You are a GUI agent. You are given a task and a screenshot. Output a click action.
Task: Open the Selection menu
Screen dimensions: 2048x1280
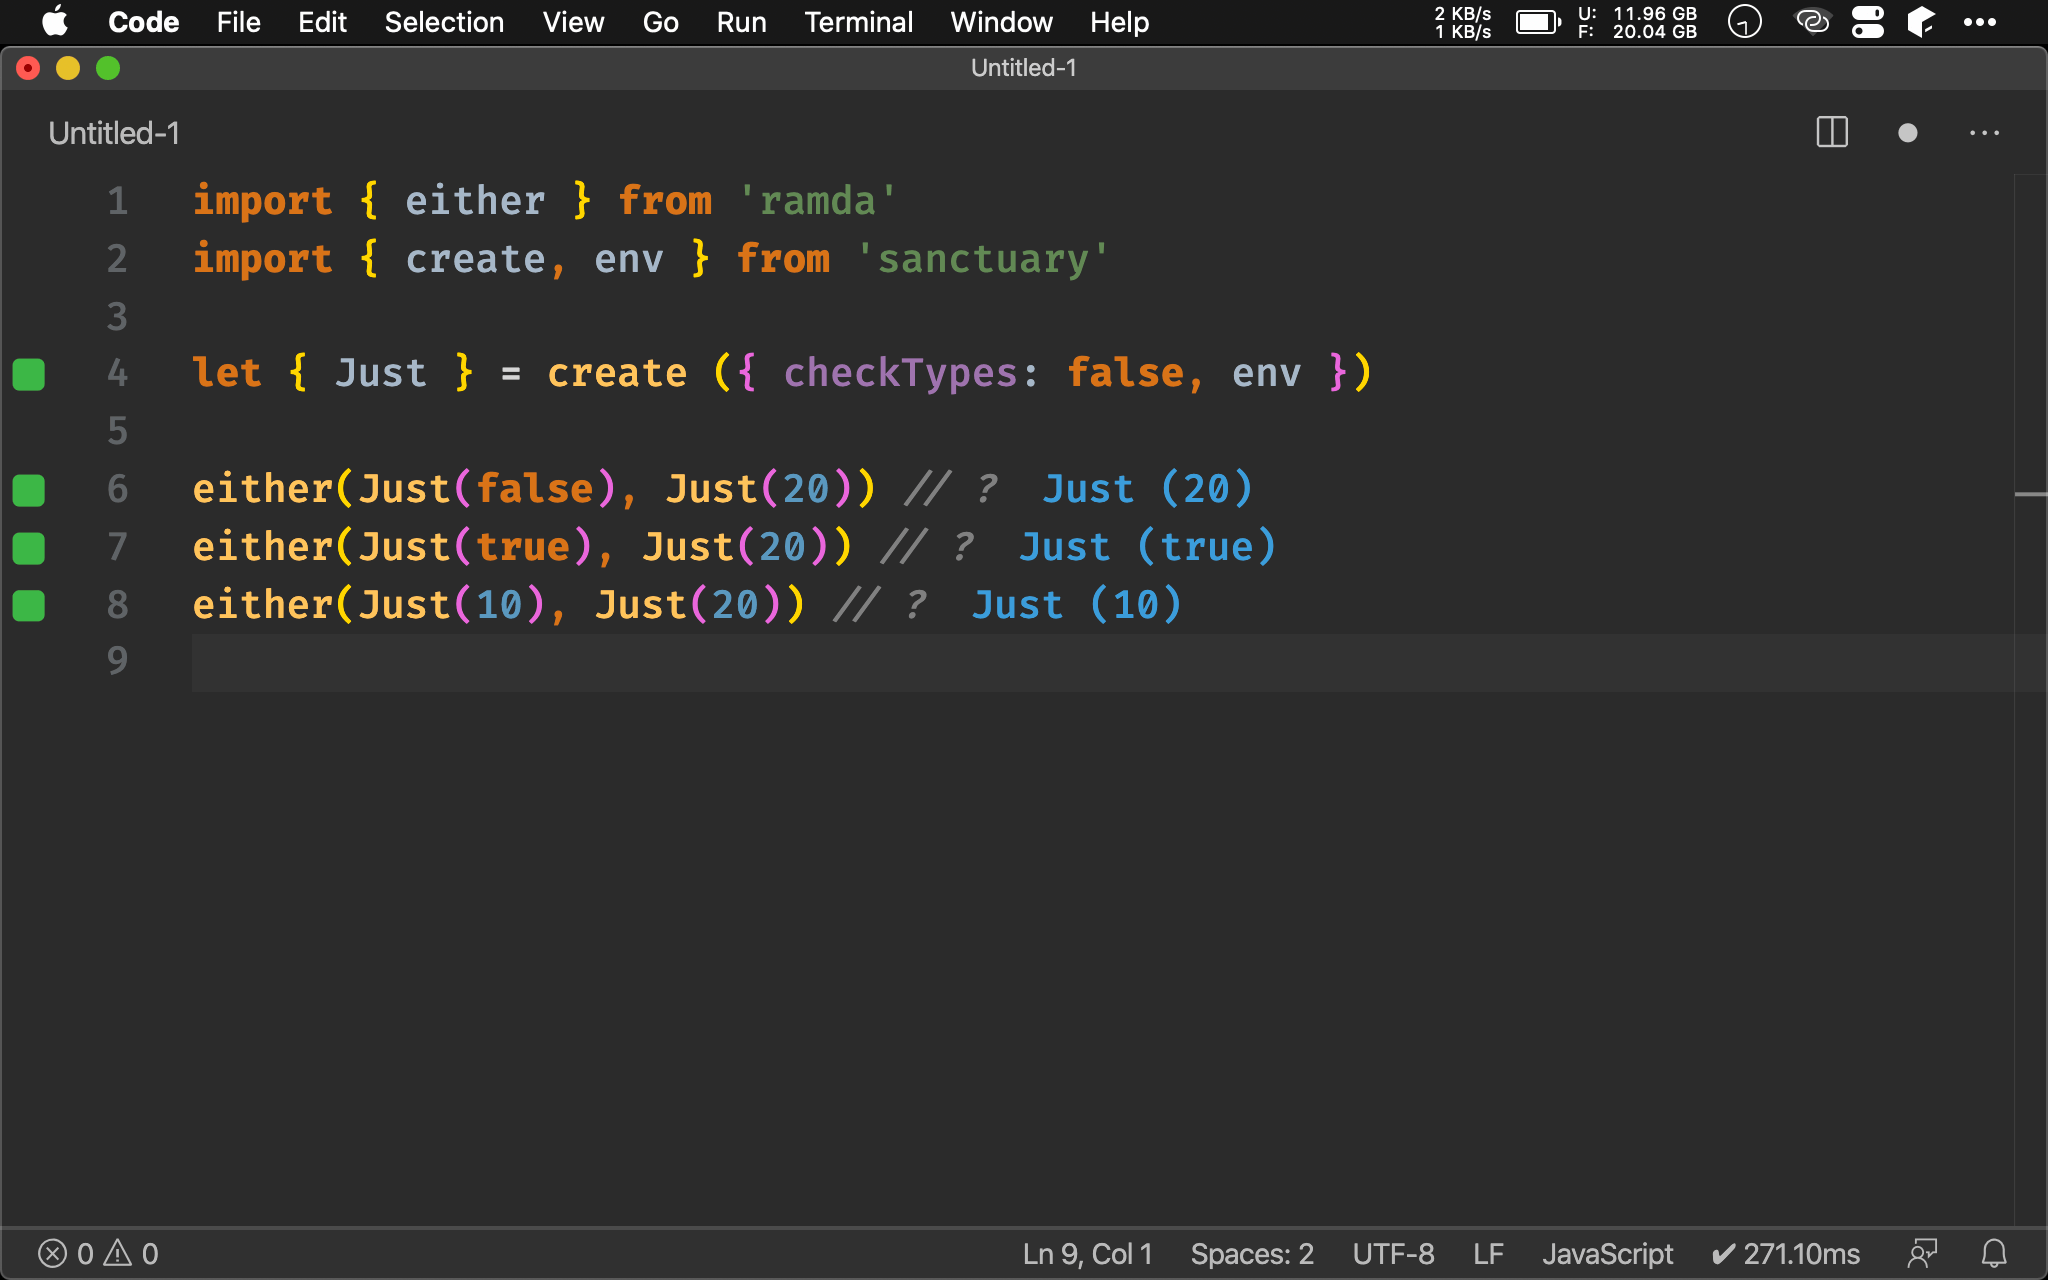[x=444, y=22]
